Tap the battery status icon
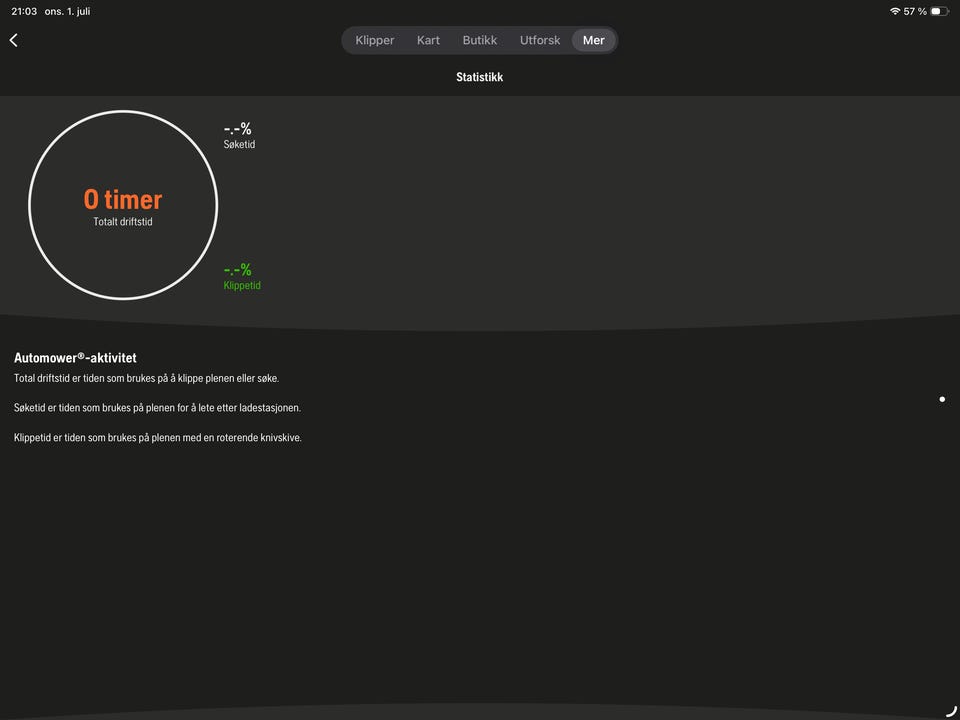Screen dimensions: 960x720 tap(940, 11)
